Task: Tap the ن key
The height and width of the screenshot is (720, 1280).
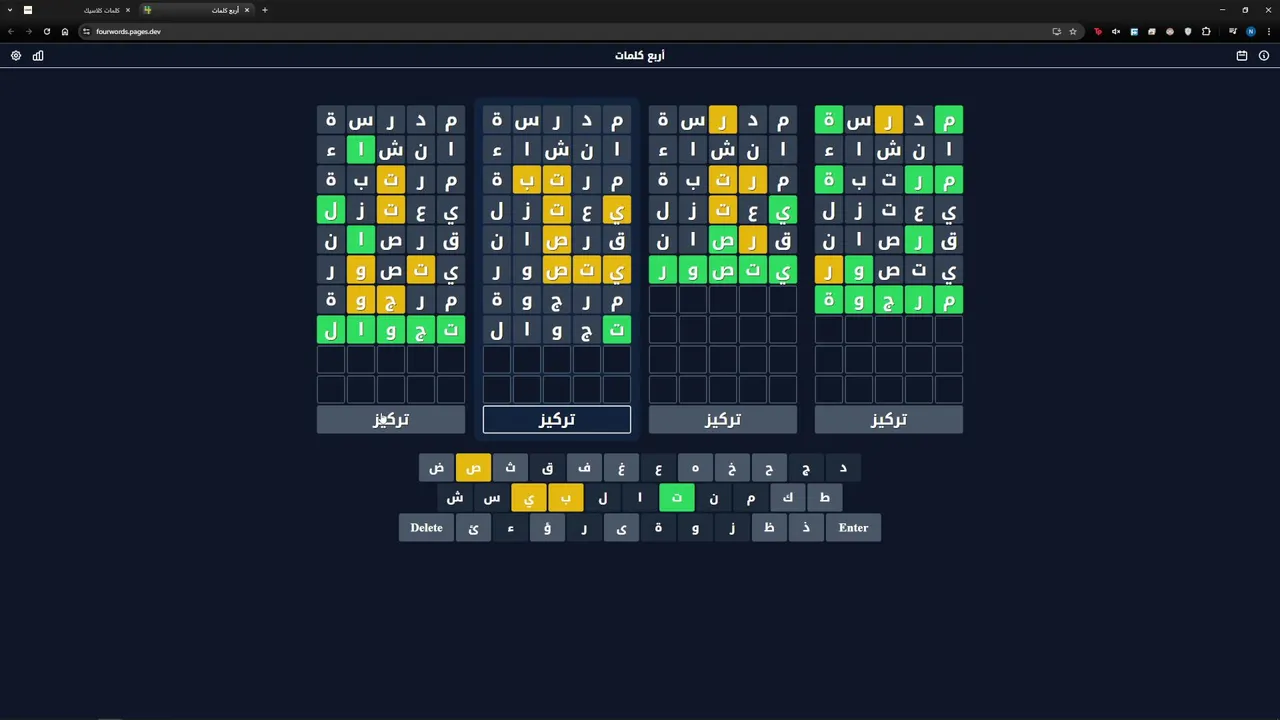Action: pos(714,498)
